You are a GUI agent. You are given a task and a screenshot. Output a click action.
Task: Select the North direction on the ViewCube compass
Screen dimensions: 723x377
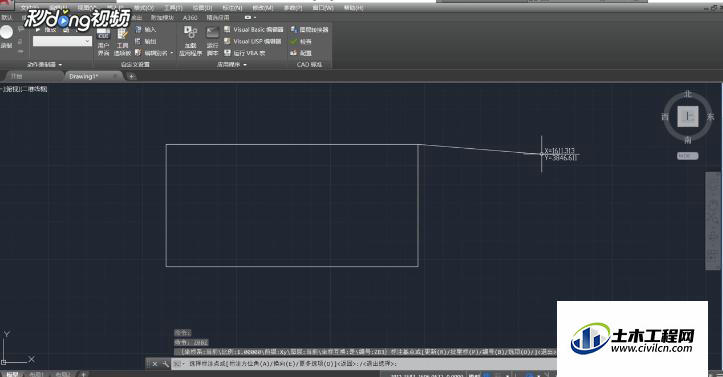[687, 94]
